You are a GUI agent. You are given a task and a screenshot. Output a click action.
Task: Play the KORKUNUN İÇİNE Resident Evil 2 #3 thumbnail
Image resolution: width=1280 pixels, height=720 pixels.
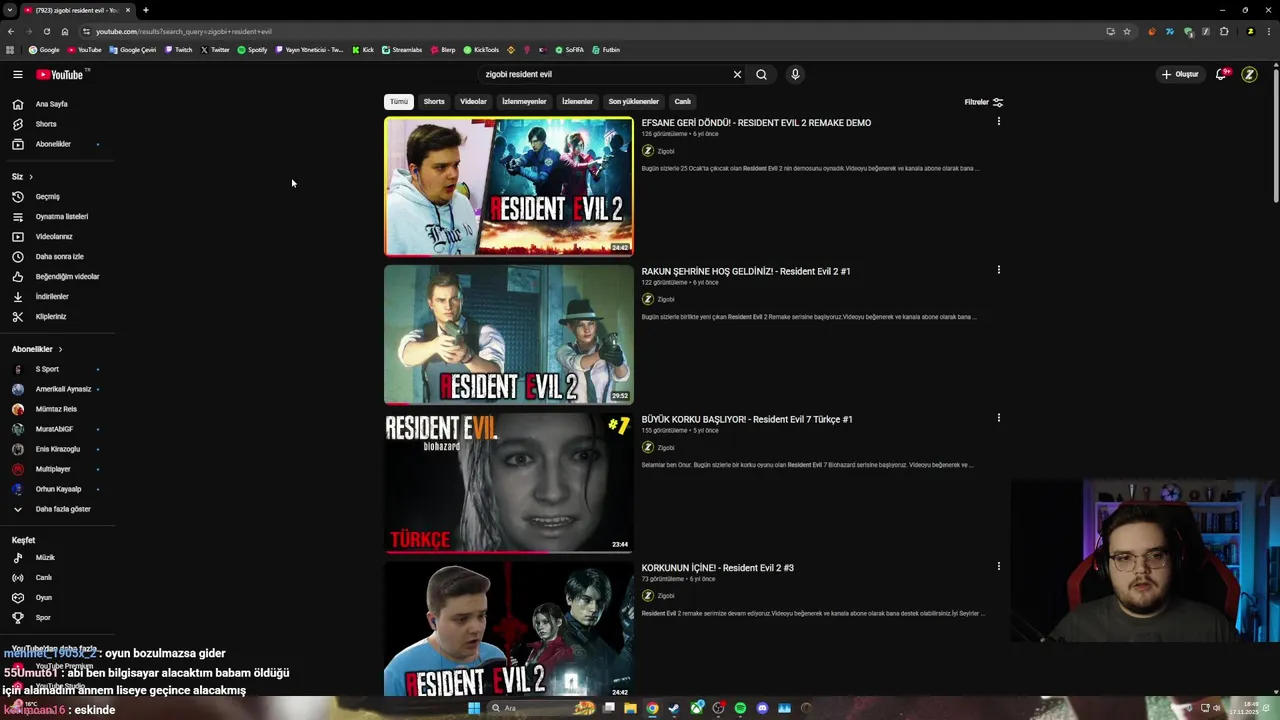(509, 628)
